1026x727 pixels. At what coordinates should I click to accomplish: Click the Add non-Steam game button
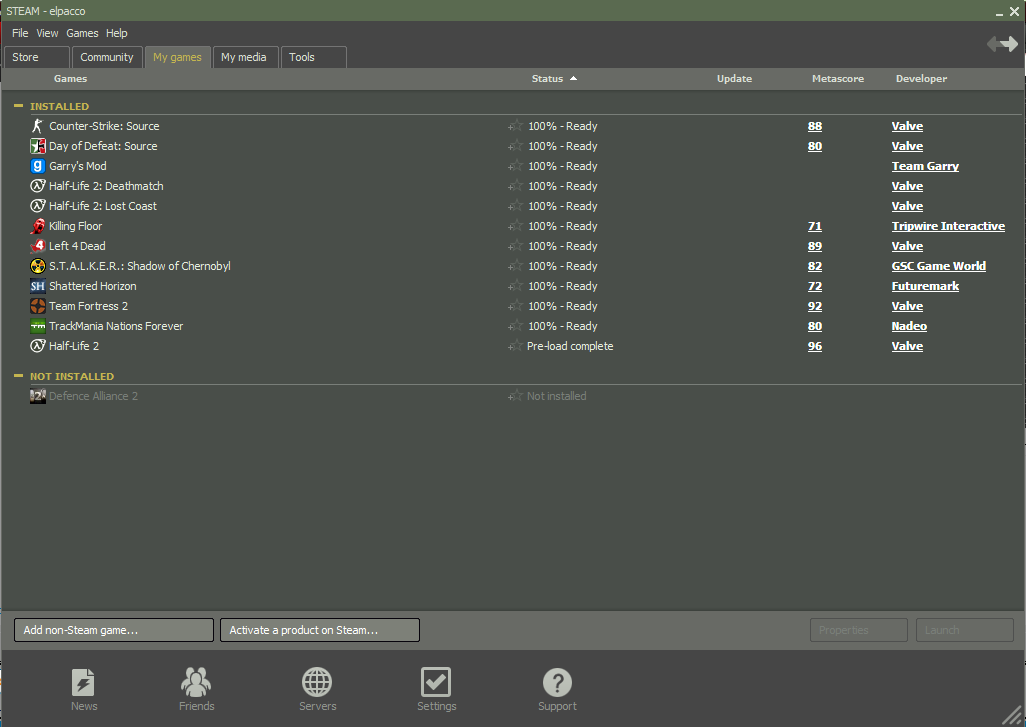114,630
